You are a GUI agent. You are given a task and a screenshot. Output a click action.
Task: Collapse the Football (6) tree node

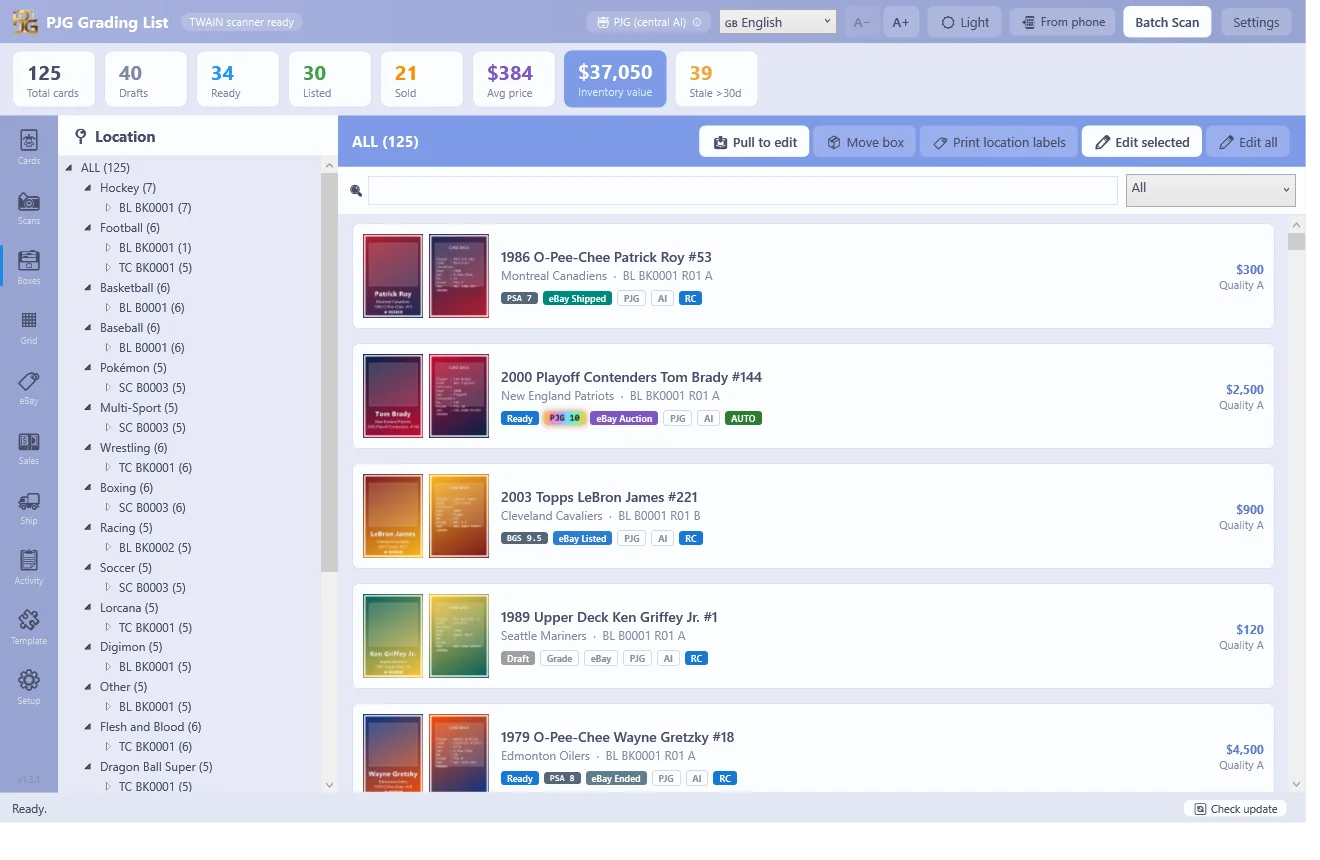coord(88,228)
